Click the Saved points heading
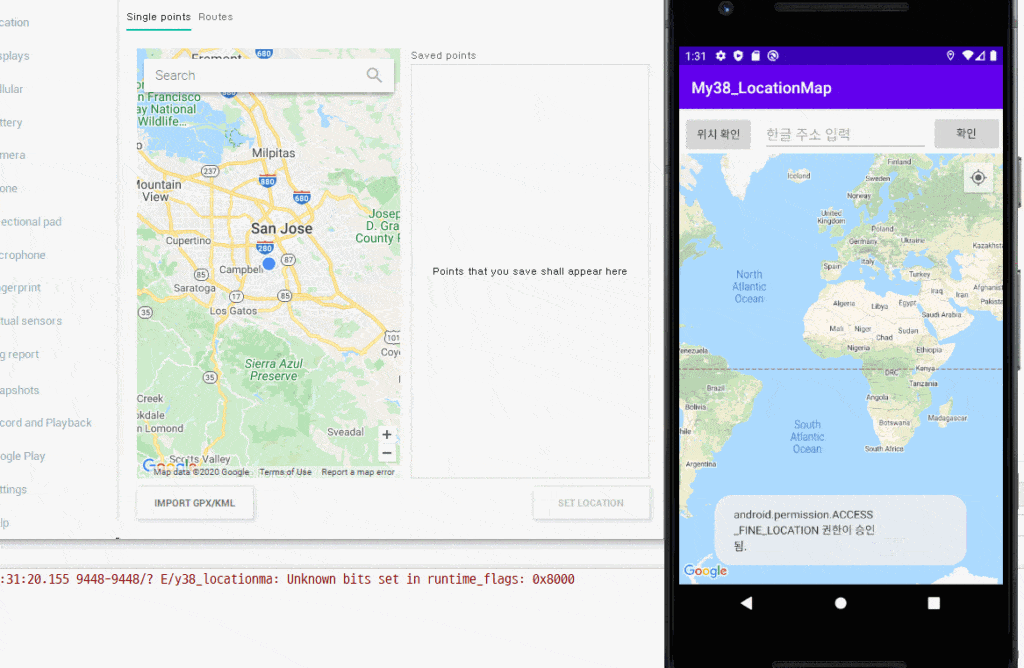This screenshot has height=668, width=1024. tap(443, 56)
